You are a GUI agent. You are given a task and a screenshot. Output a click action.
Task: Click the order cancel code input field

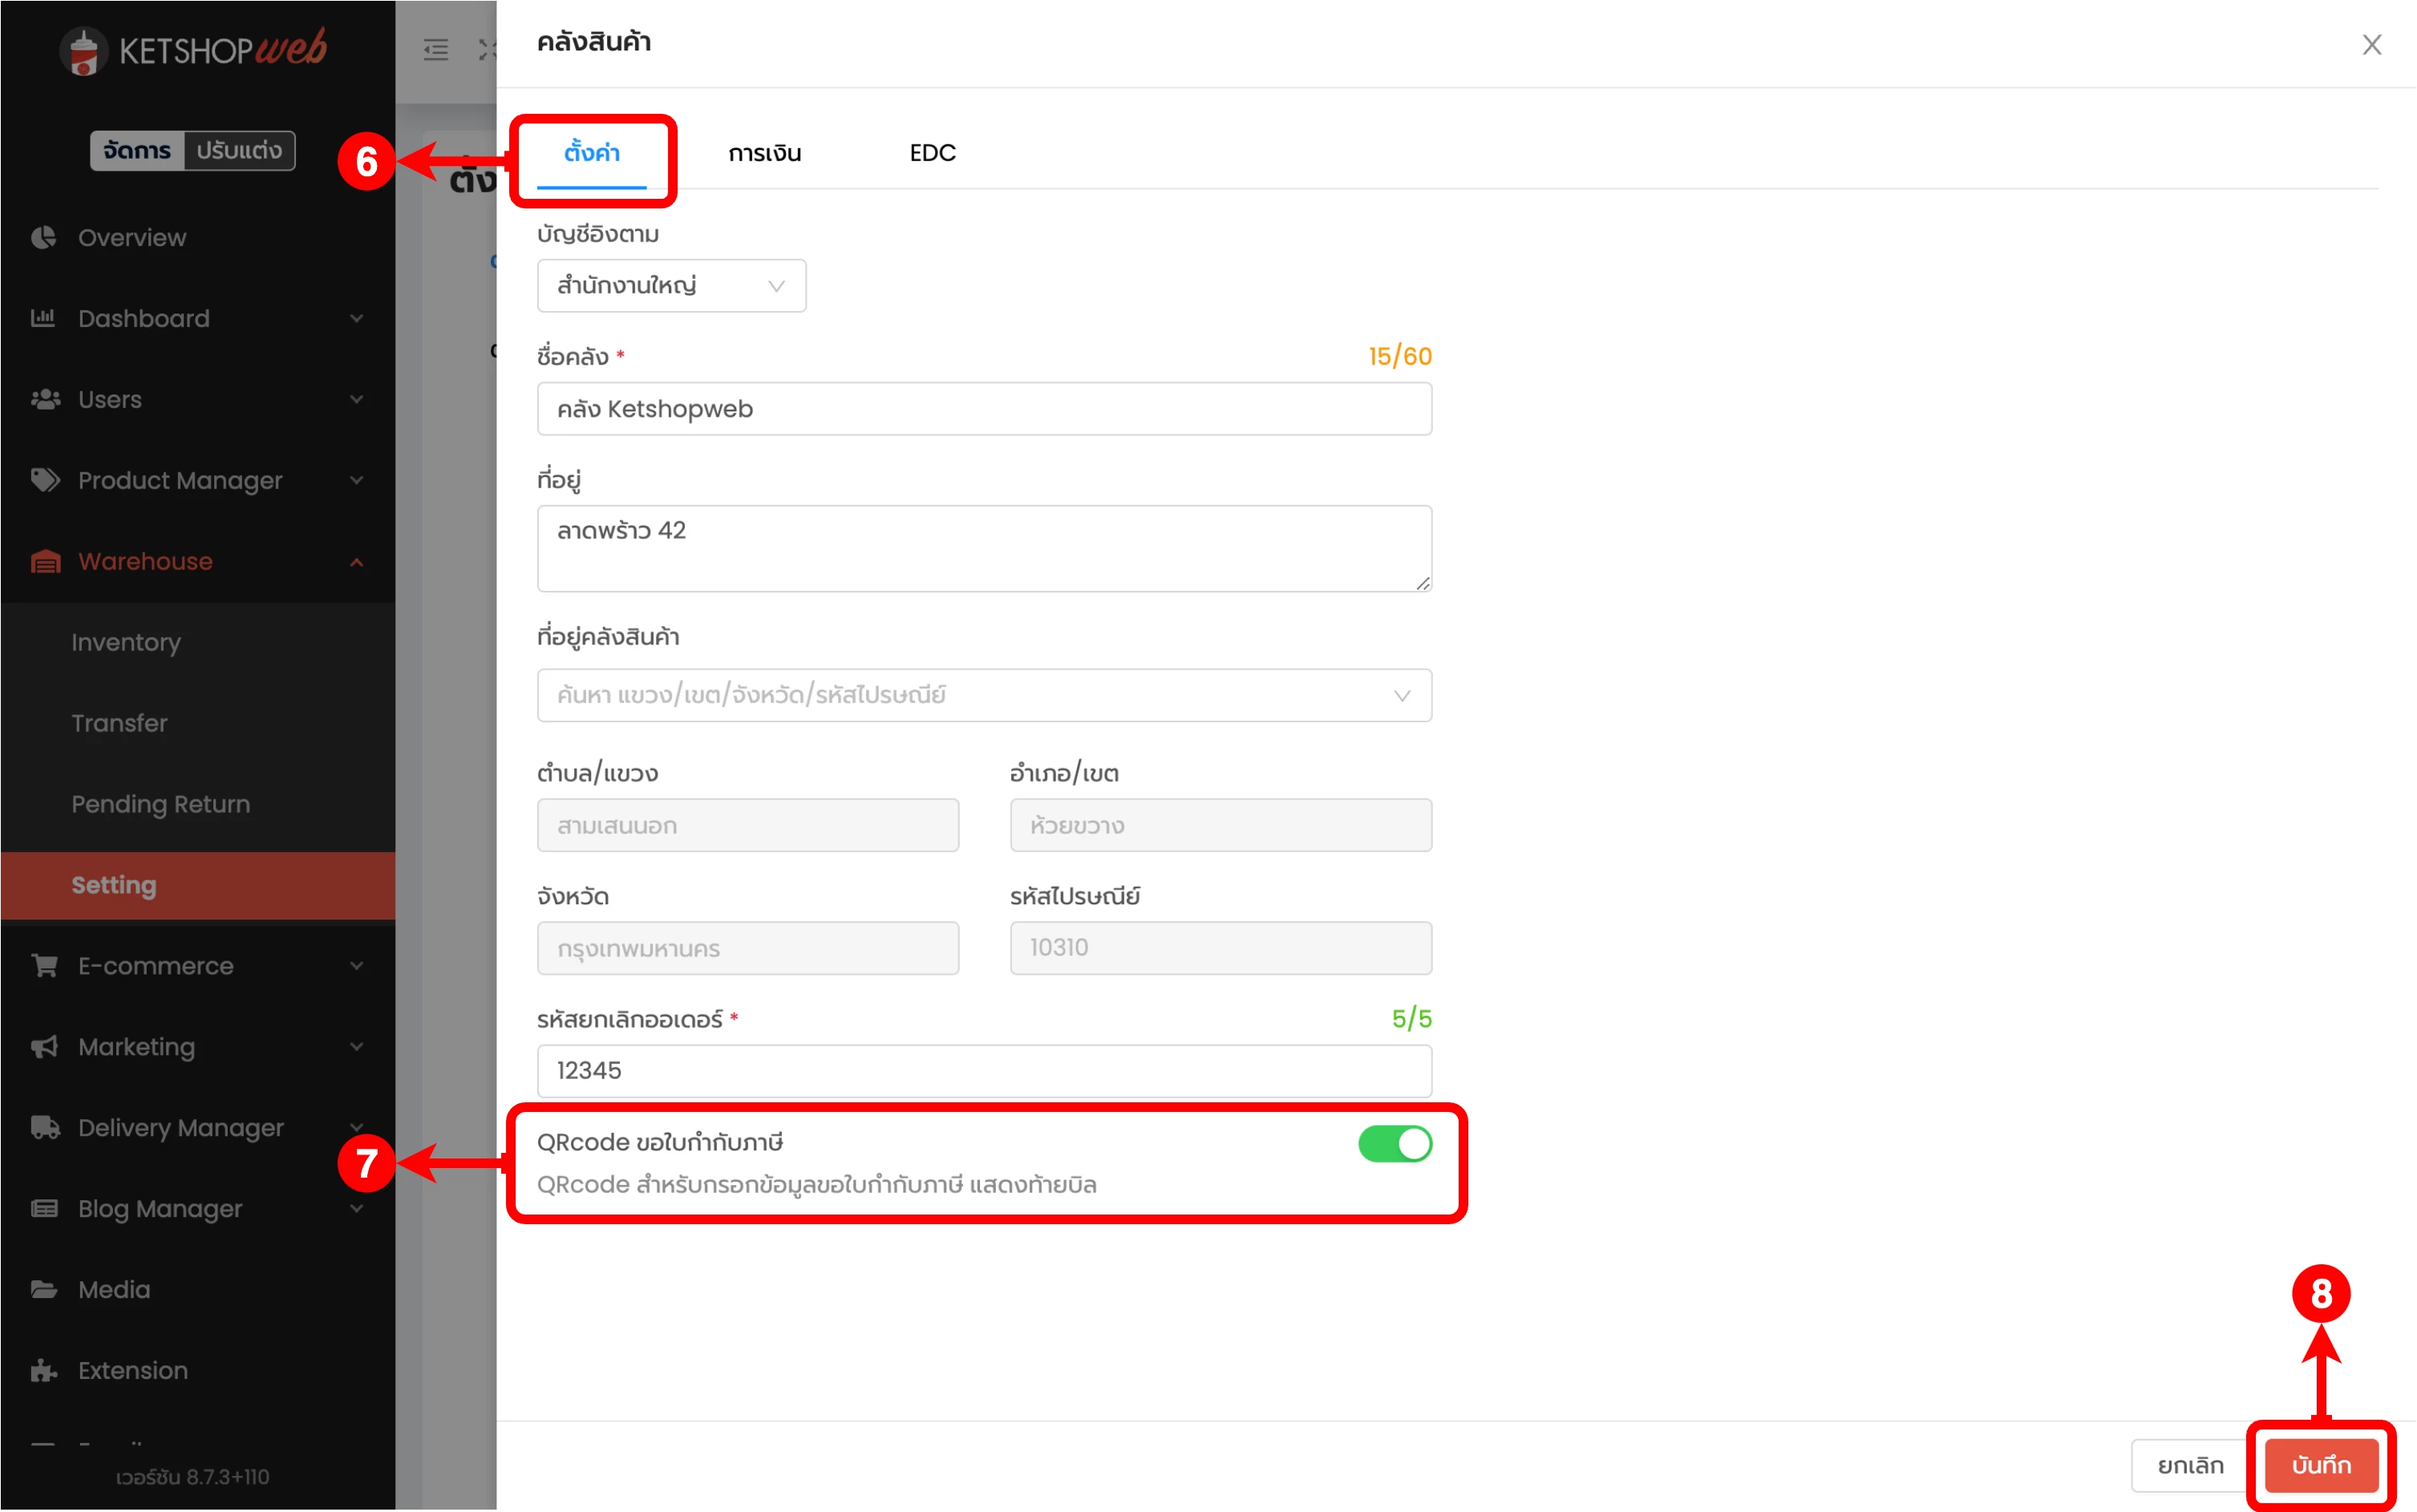click(983, 1071)
